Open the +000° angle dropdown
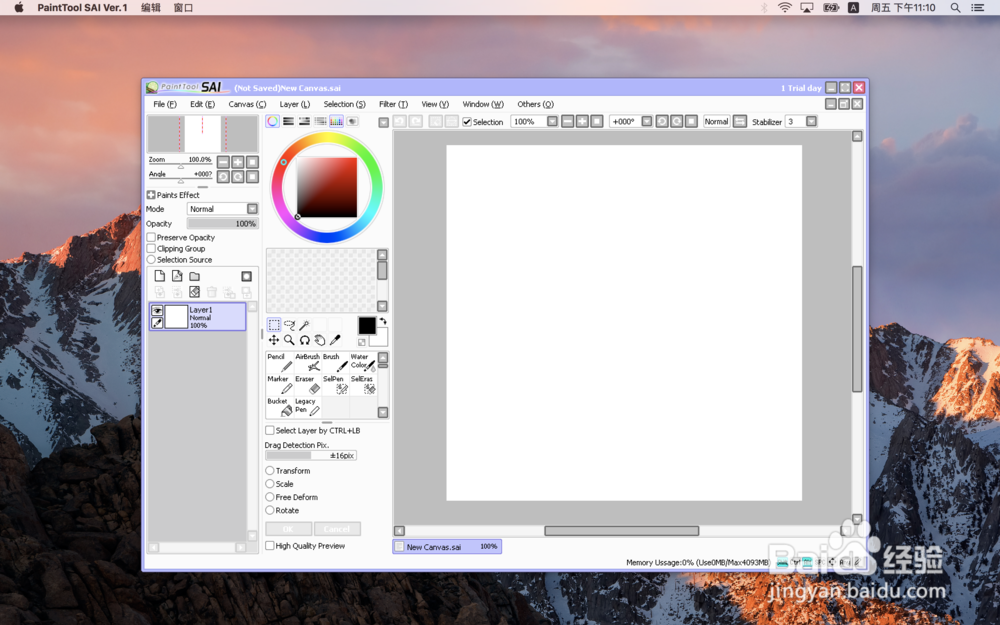Screen dimensions: 1000x625 [x=647, y=121]
